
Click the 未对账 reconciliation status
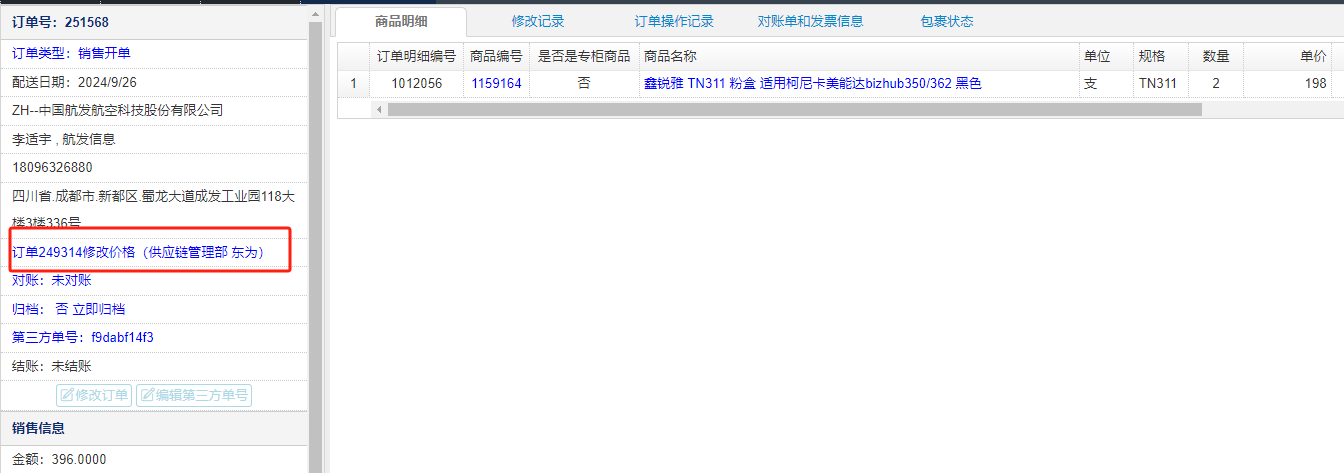pos(72,280)
